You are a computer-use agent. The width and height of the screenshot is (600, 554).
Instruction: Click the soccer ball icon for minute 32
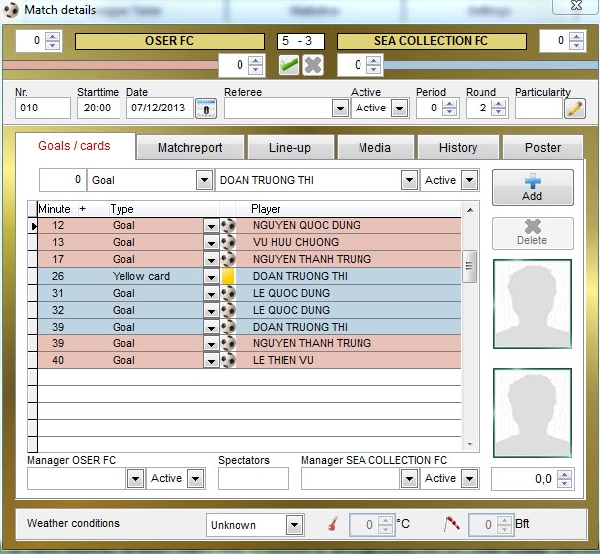pyautogui.click(x=228, y=310)
